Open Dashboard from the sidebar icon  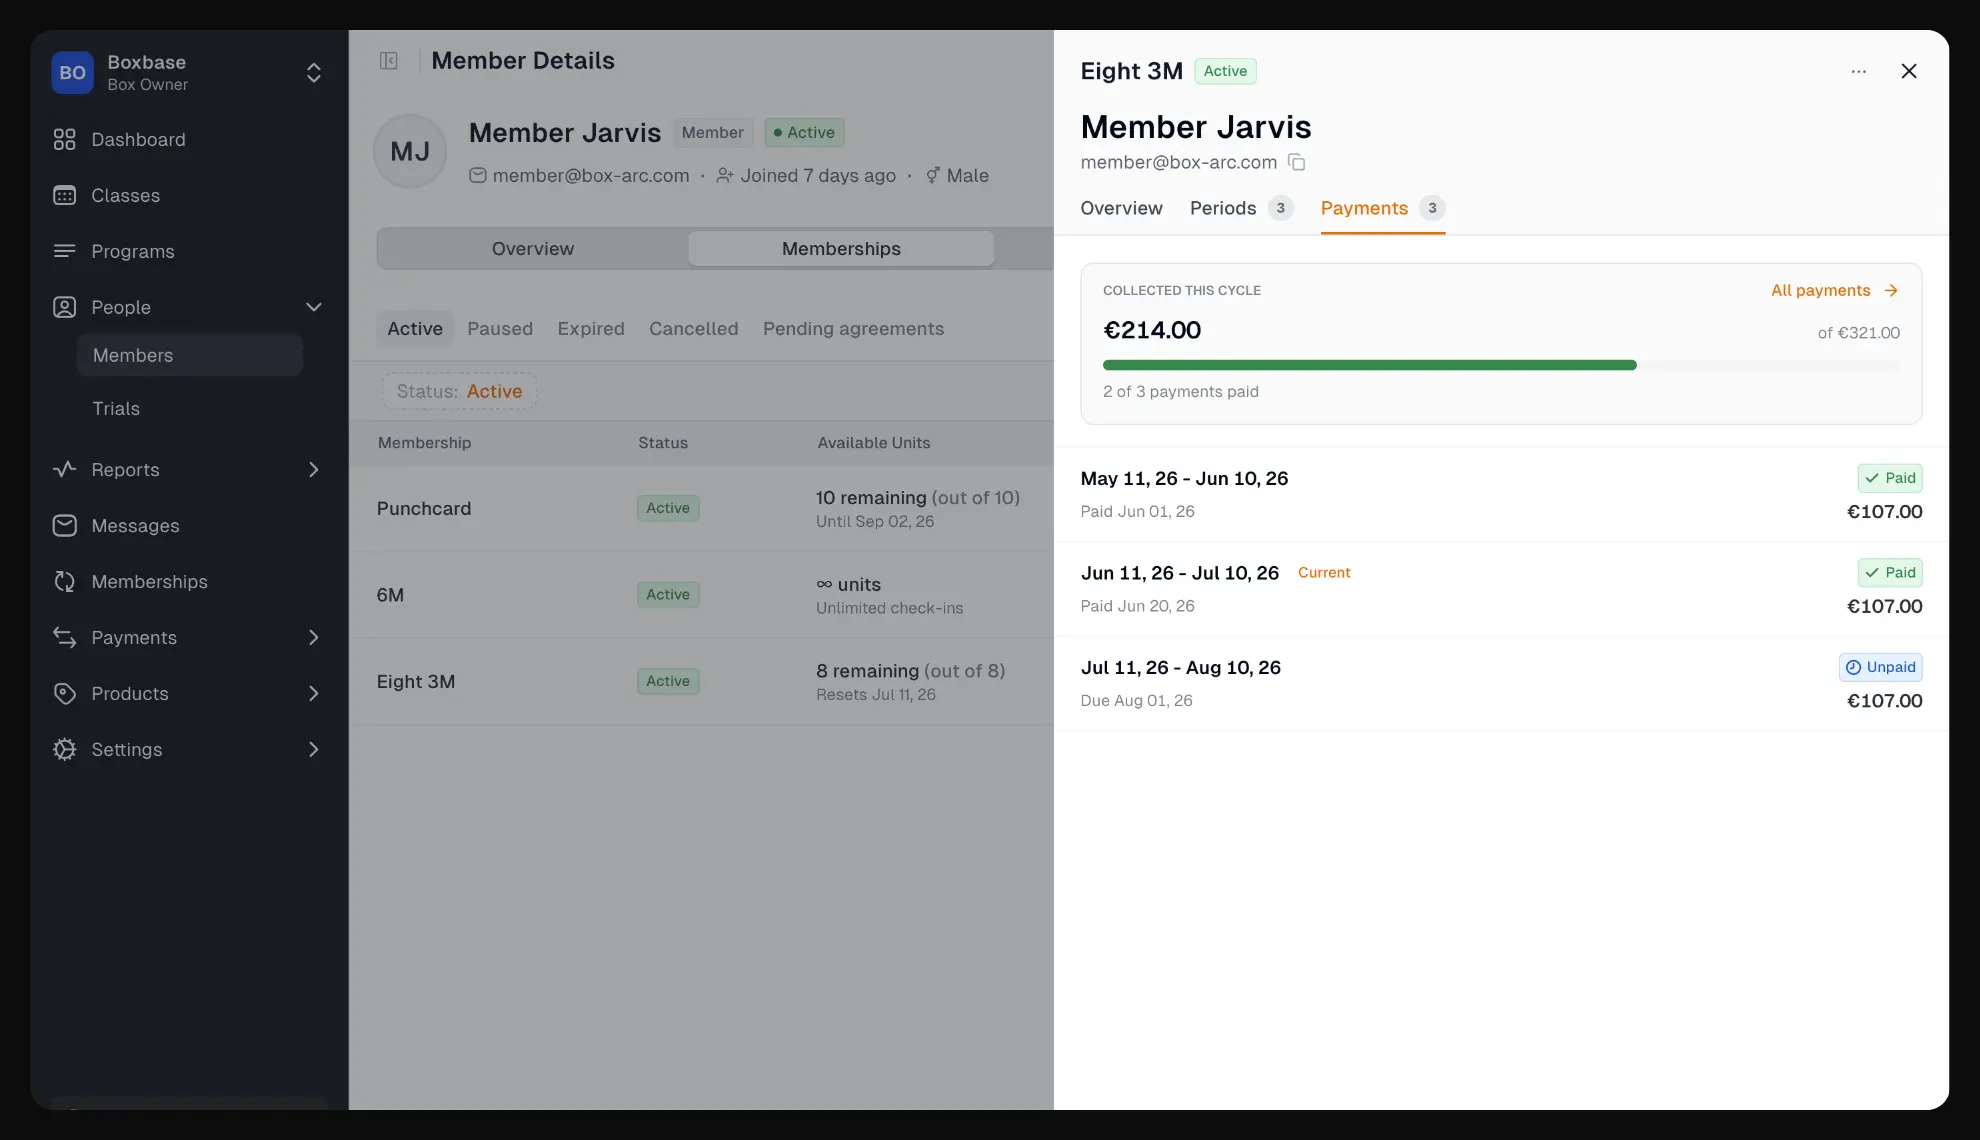64,140
